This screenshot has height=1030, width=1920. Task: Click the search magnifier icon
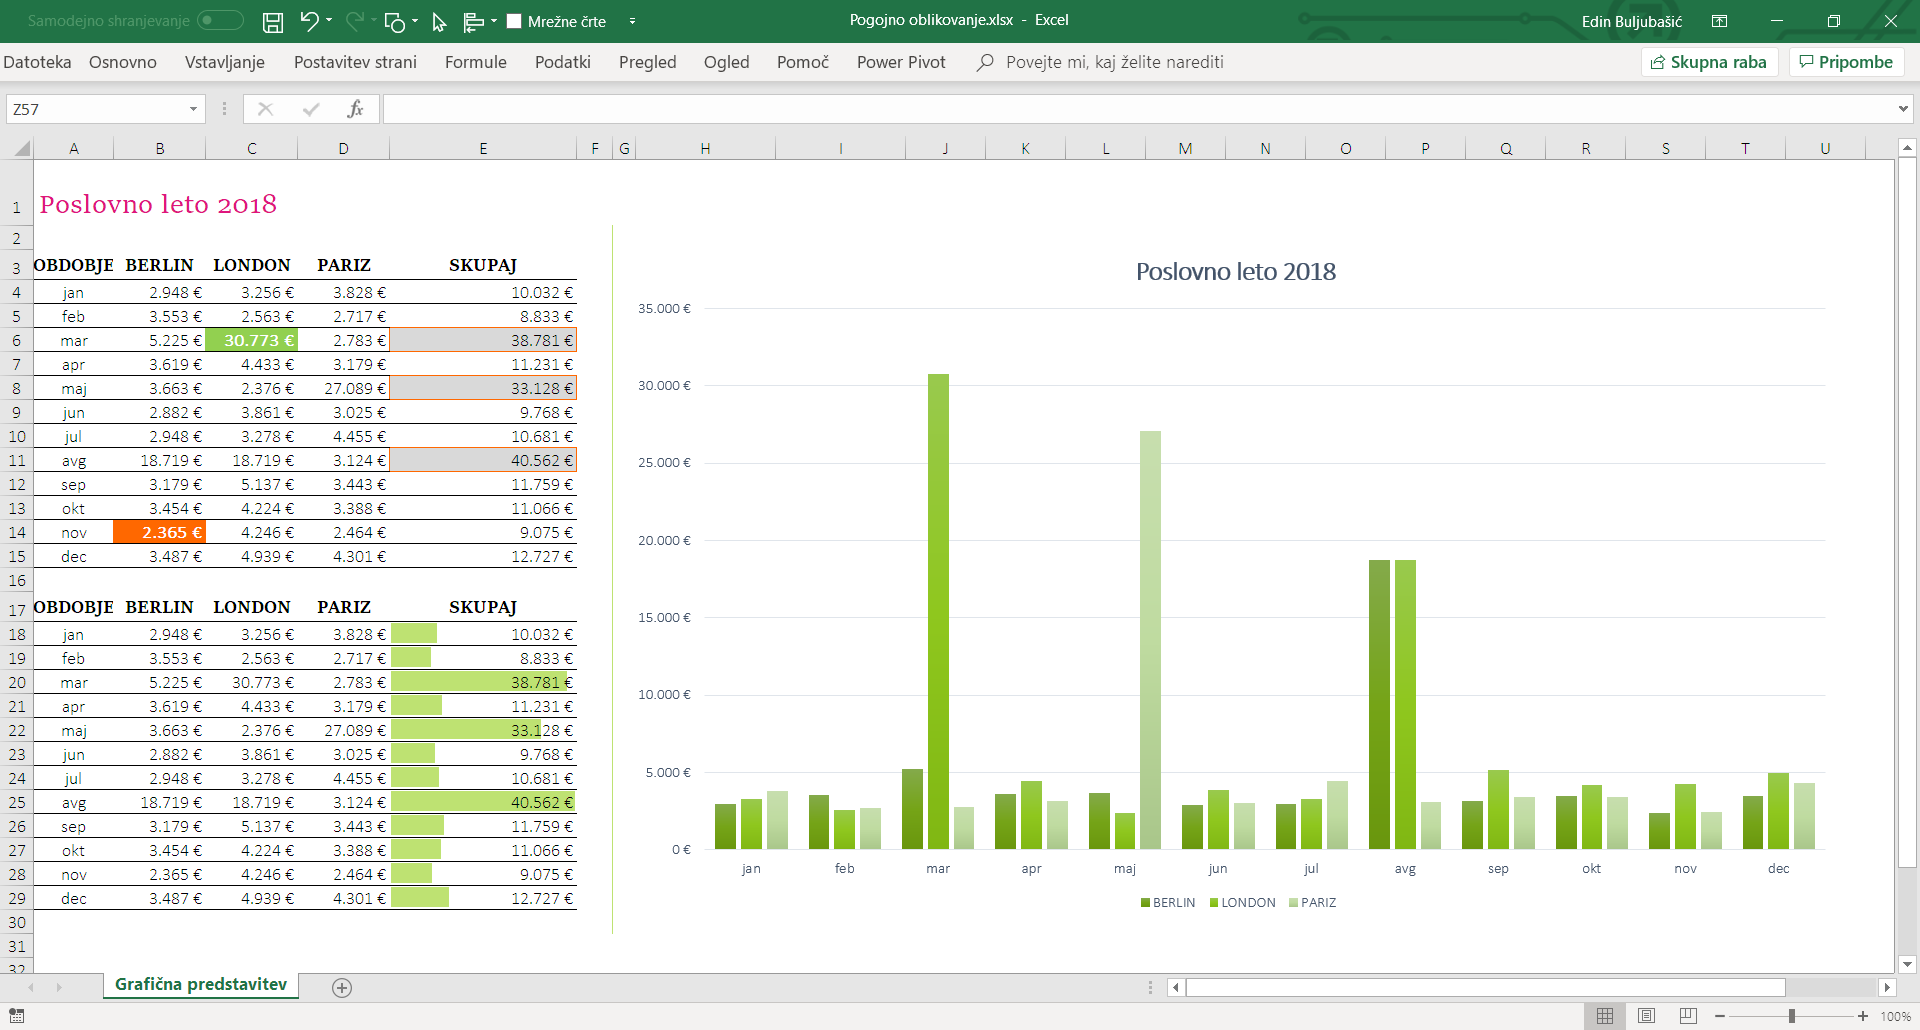(985, 62)
